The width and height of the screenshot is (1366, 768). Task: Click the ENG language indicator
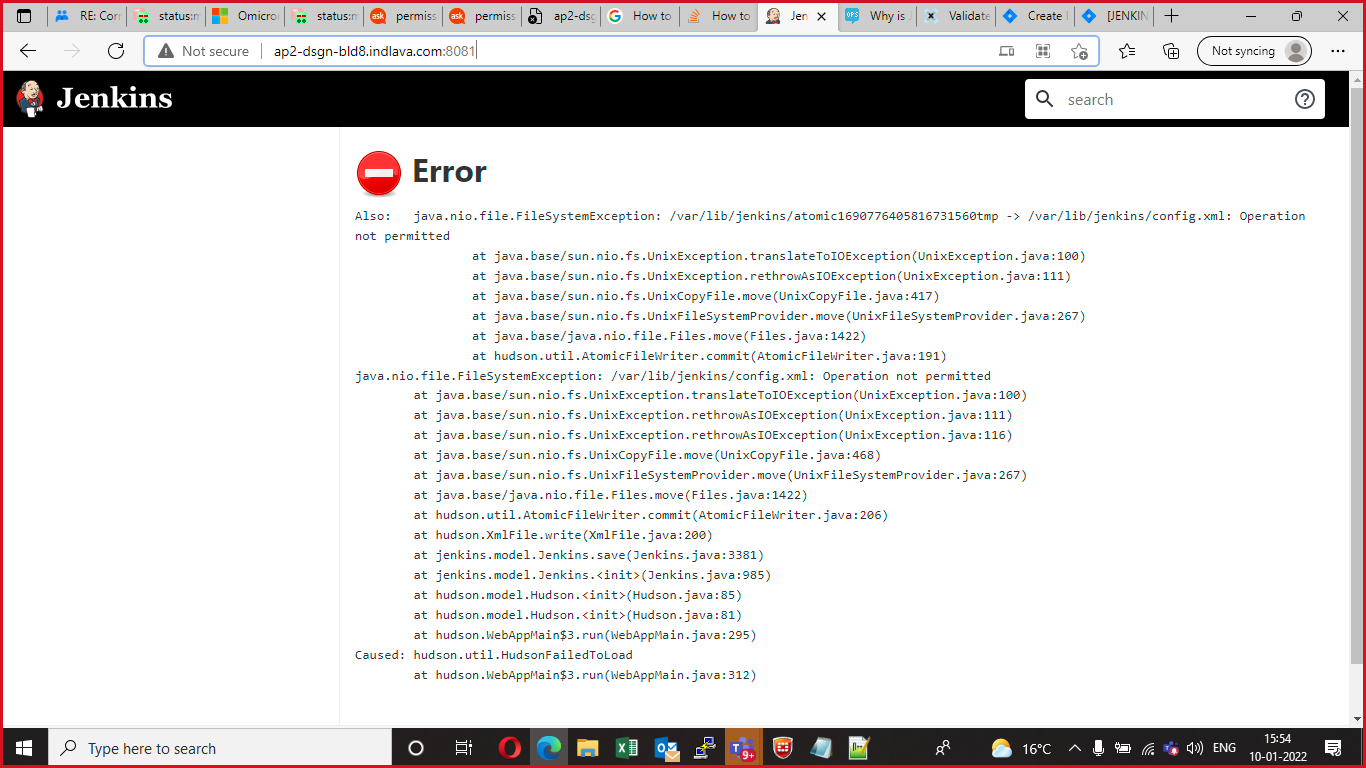[1224, 748]
